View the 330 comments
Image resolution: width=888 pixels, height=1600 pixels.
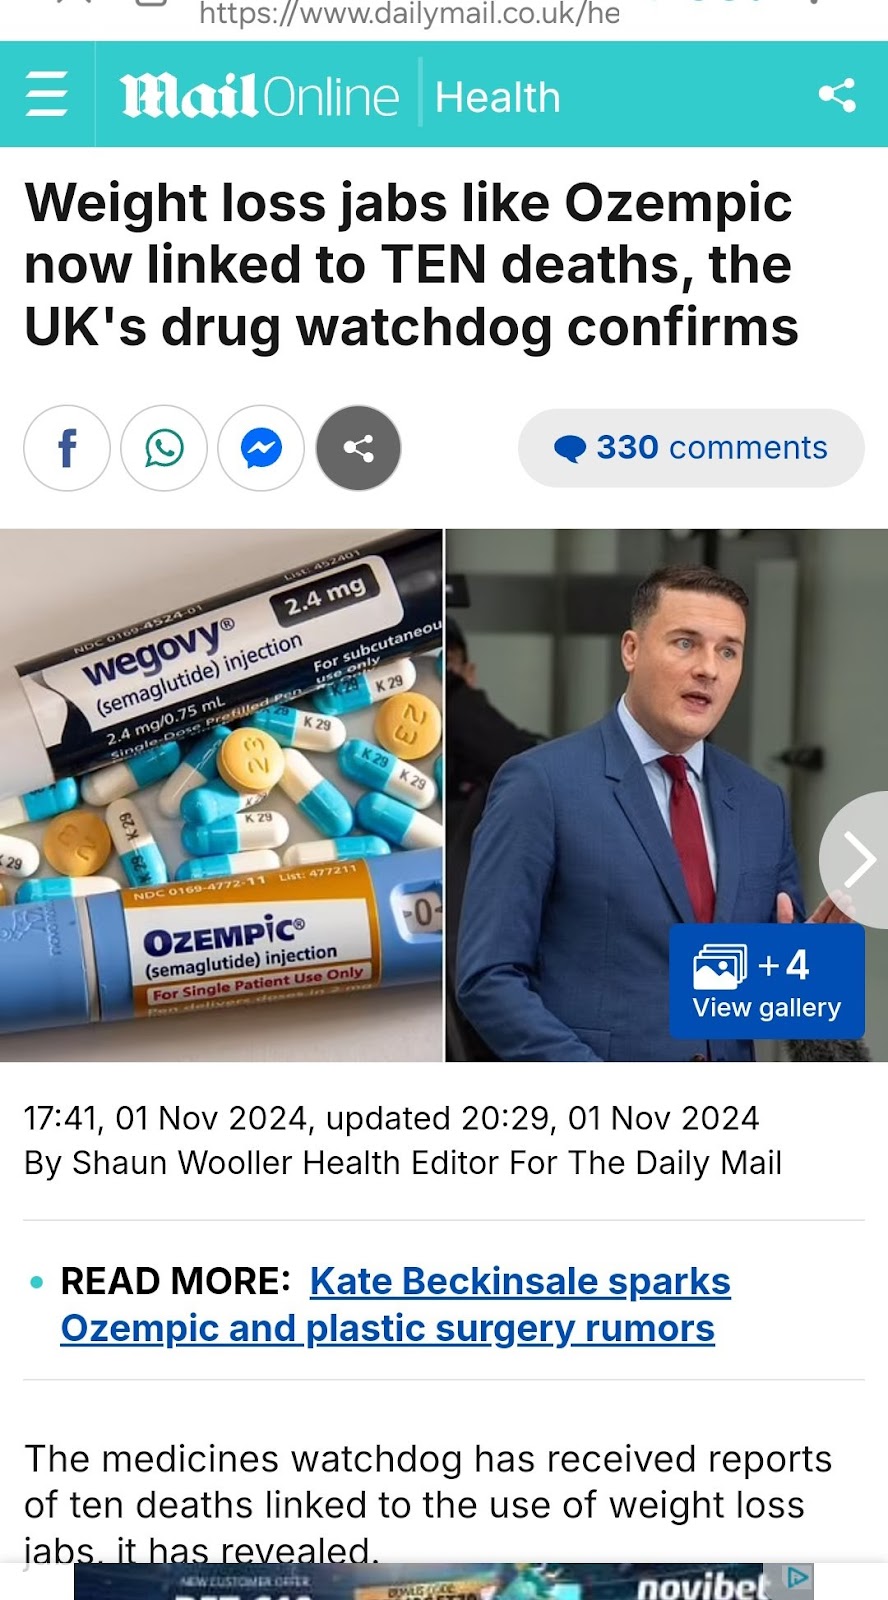click(x=691, y=448)
